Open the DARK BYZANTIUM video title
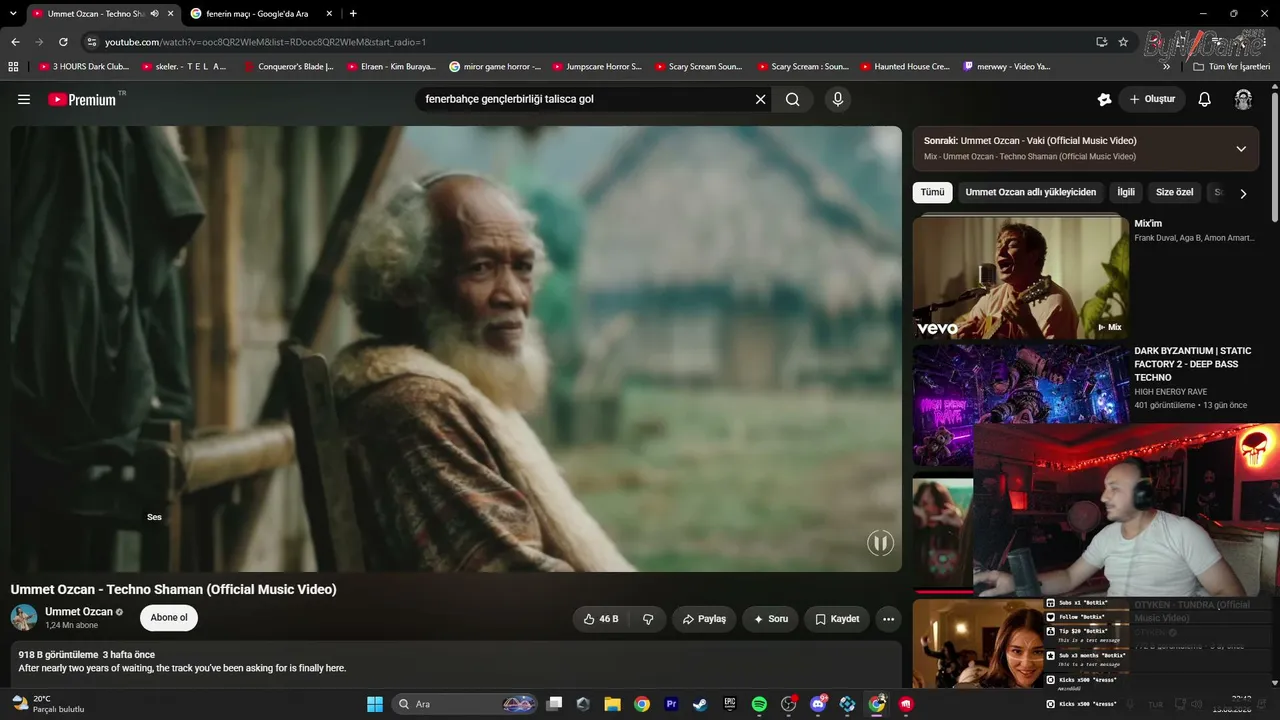 [1193, 364]
